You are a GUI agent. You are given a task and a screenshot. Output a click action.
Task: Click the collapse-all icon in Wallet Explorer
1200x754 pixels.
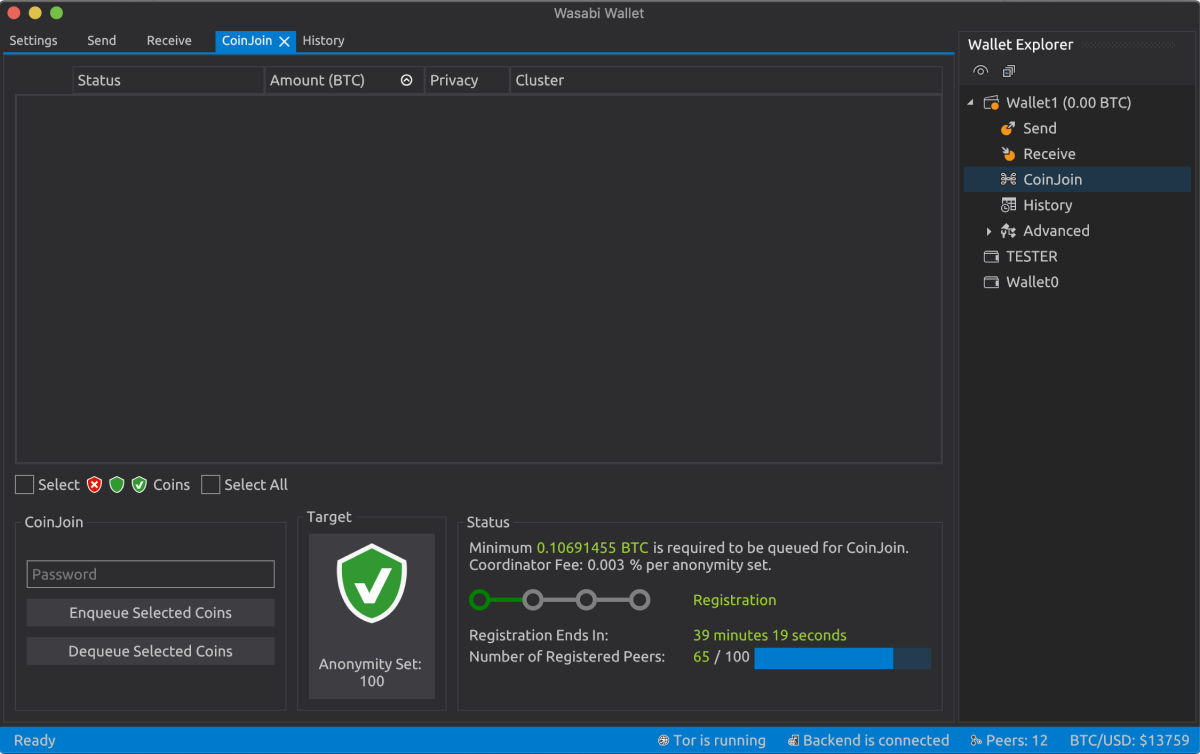[x=1009, y=71]
